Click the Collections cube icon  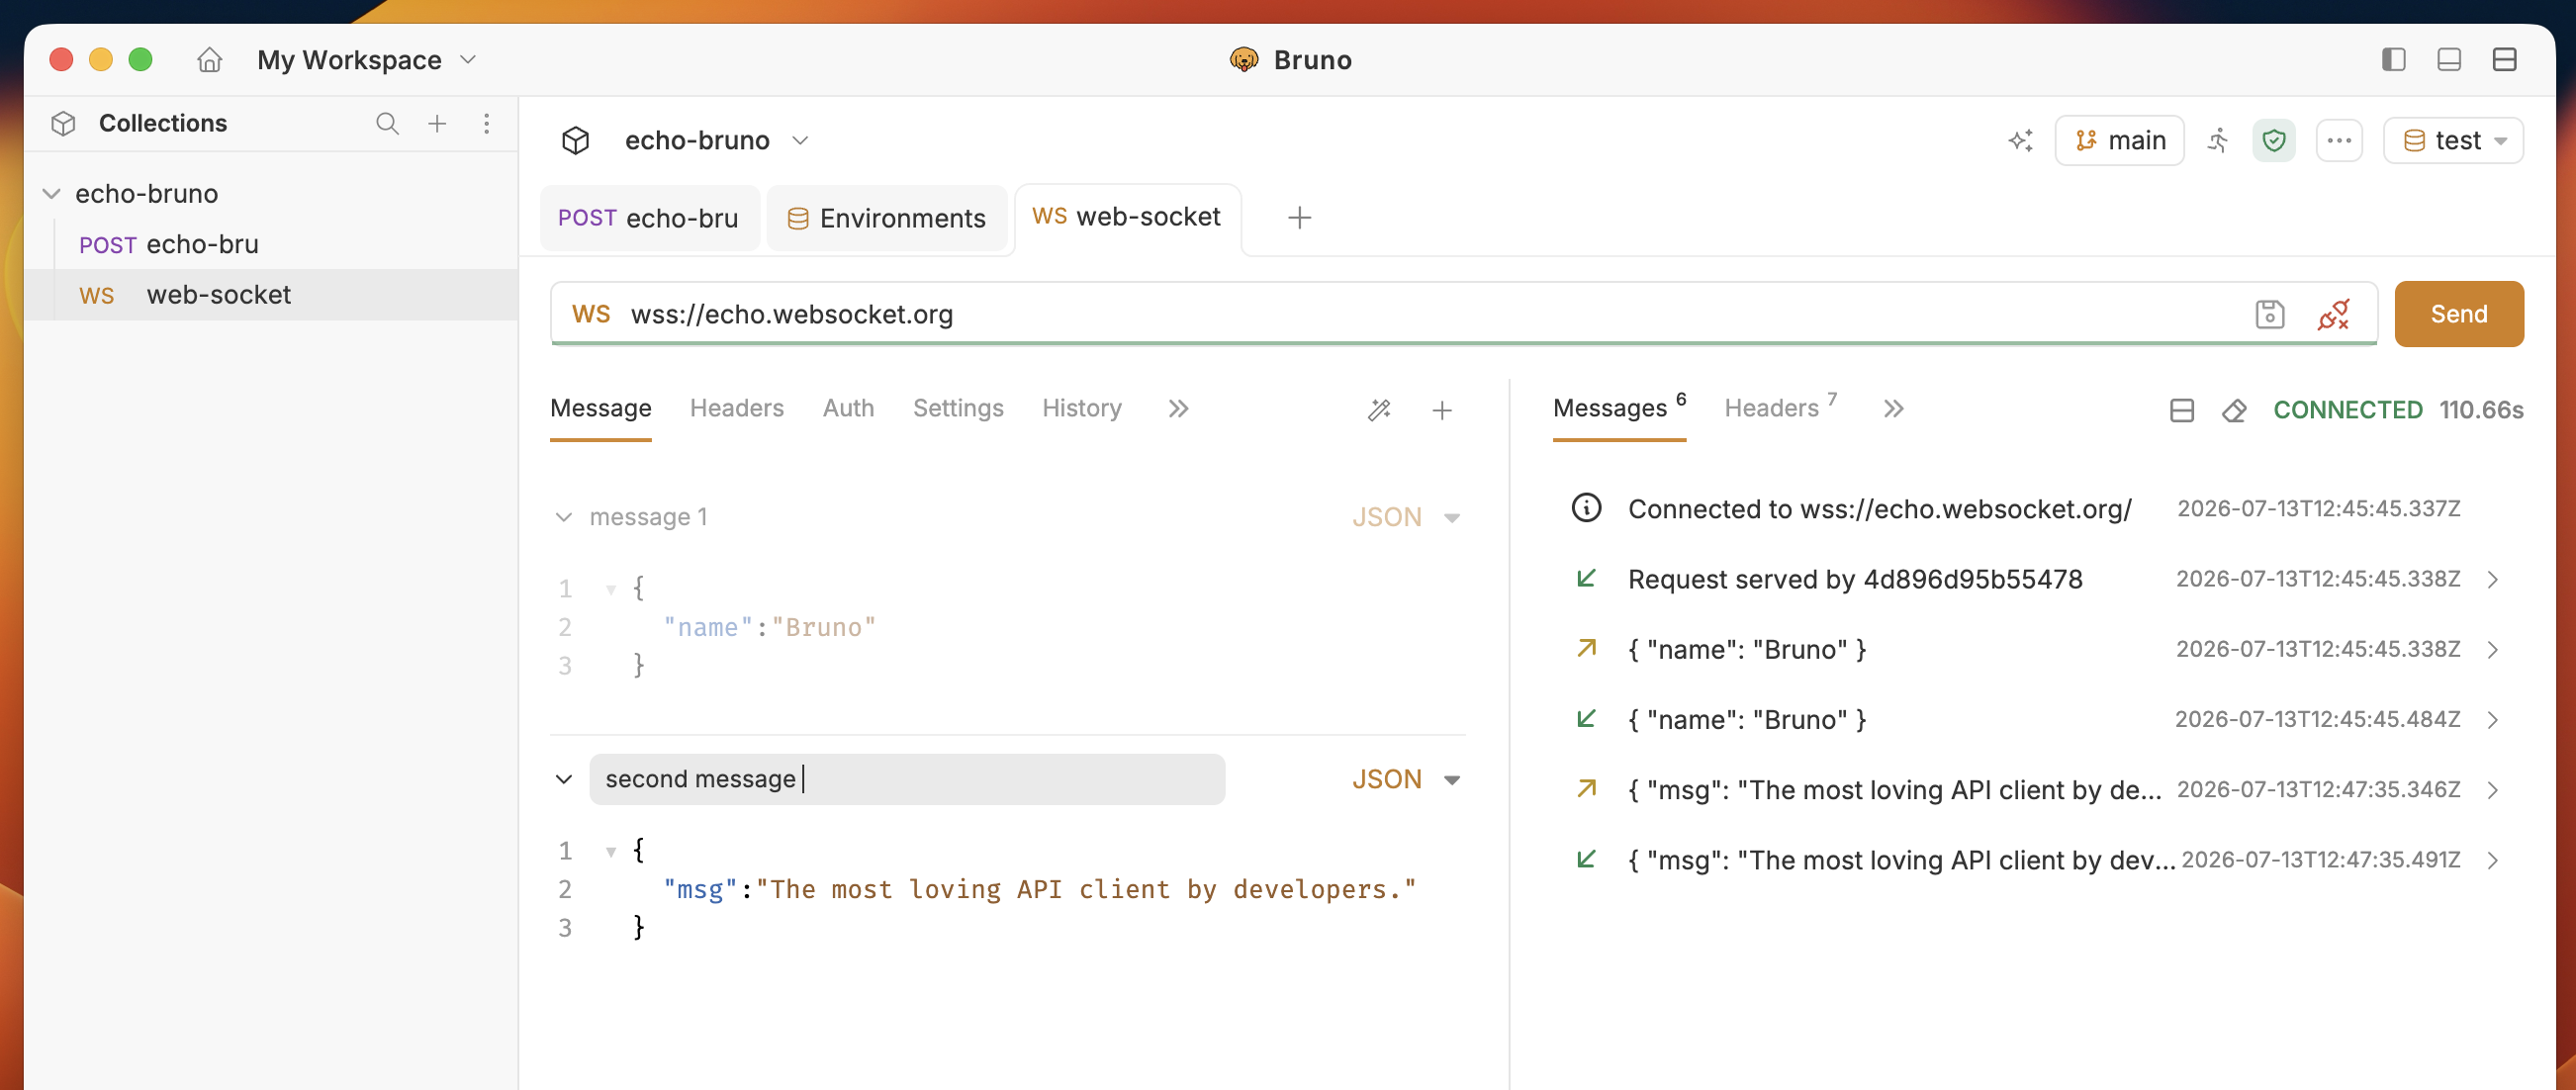[x=64, y=123]
